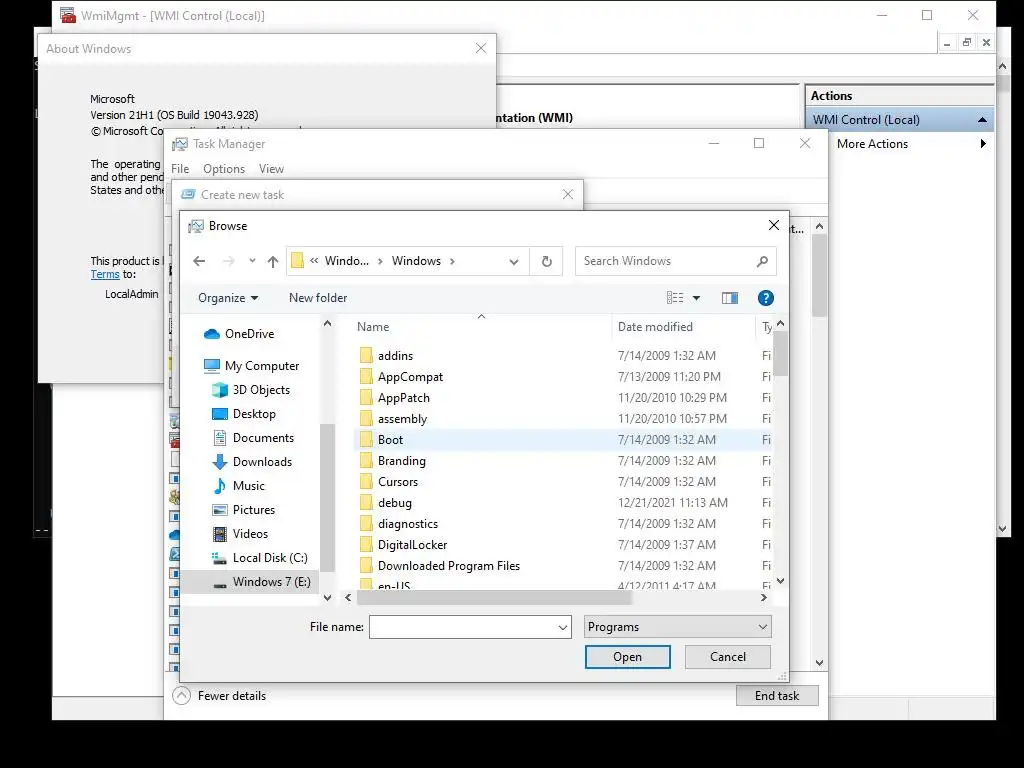
Task: Open the Organize dropdown menu
Action: pos(228,298)
